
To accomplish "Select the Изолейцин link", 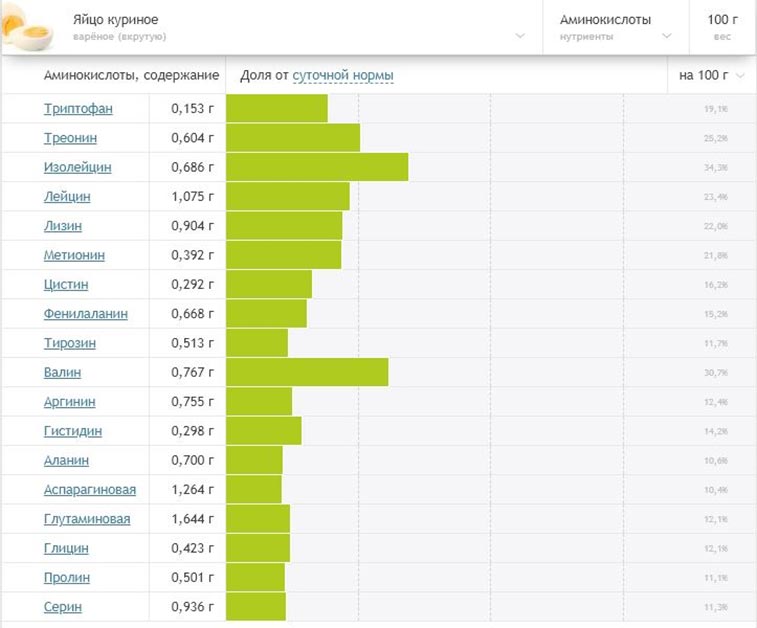I will coord(78,167).
